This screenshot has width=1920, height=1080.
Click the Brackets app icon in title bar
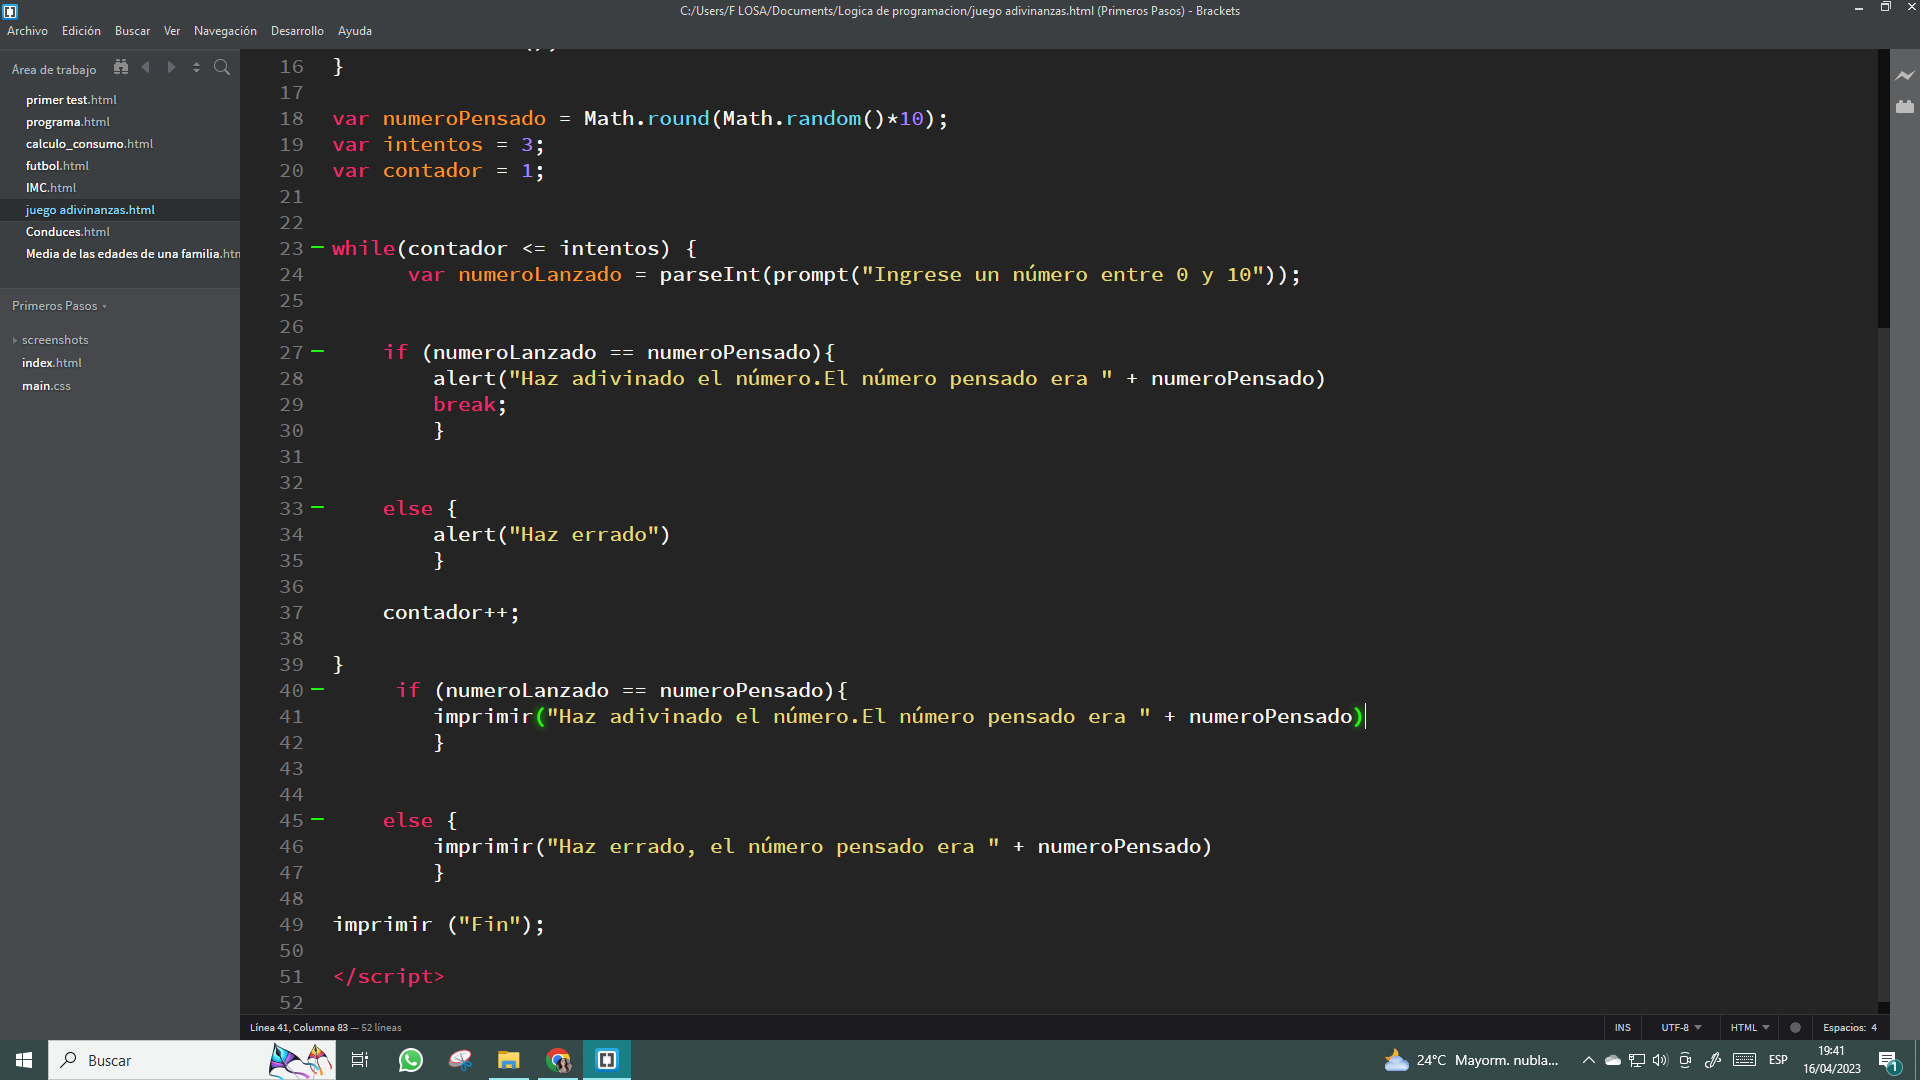pos(10,11)
